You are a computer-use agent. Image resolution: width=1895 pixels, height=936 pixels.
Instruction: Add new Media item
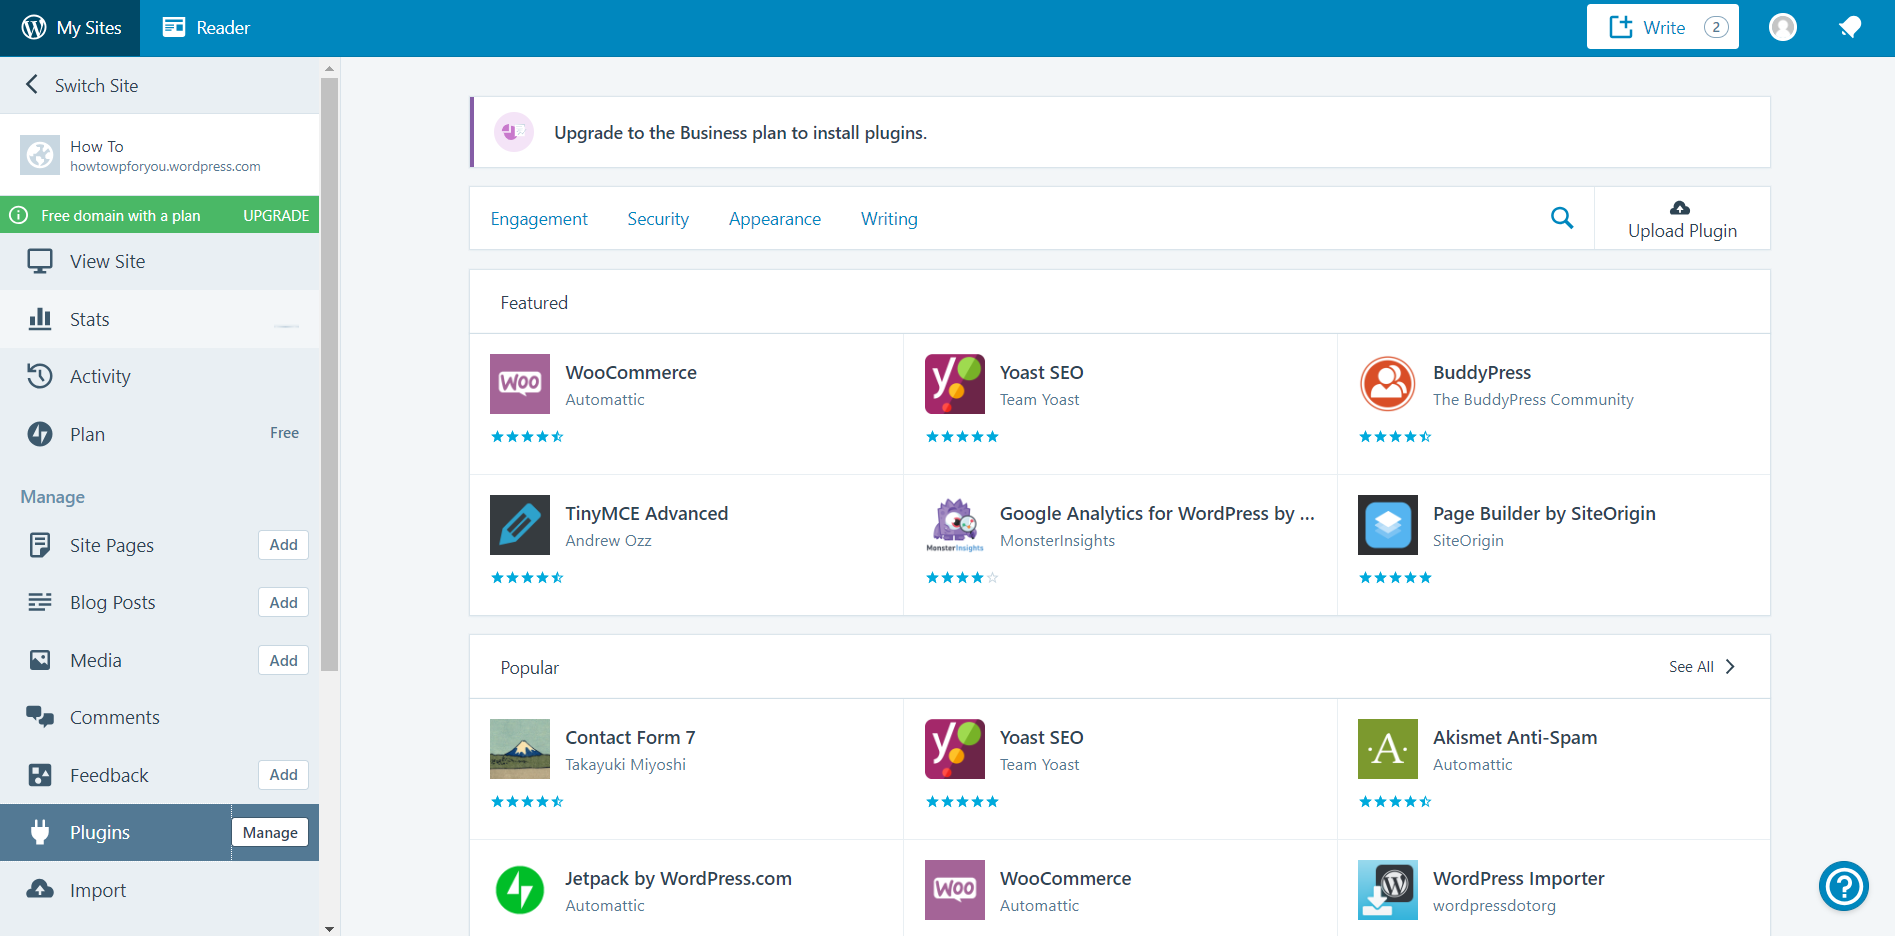click(x=284, y=660)
